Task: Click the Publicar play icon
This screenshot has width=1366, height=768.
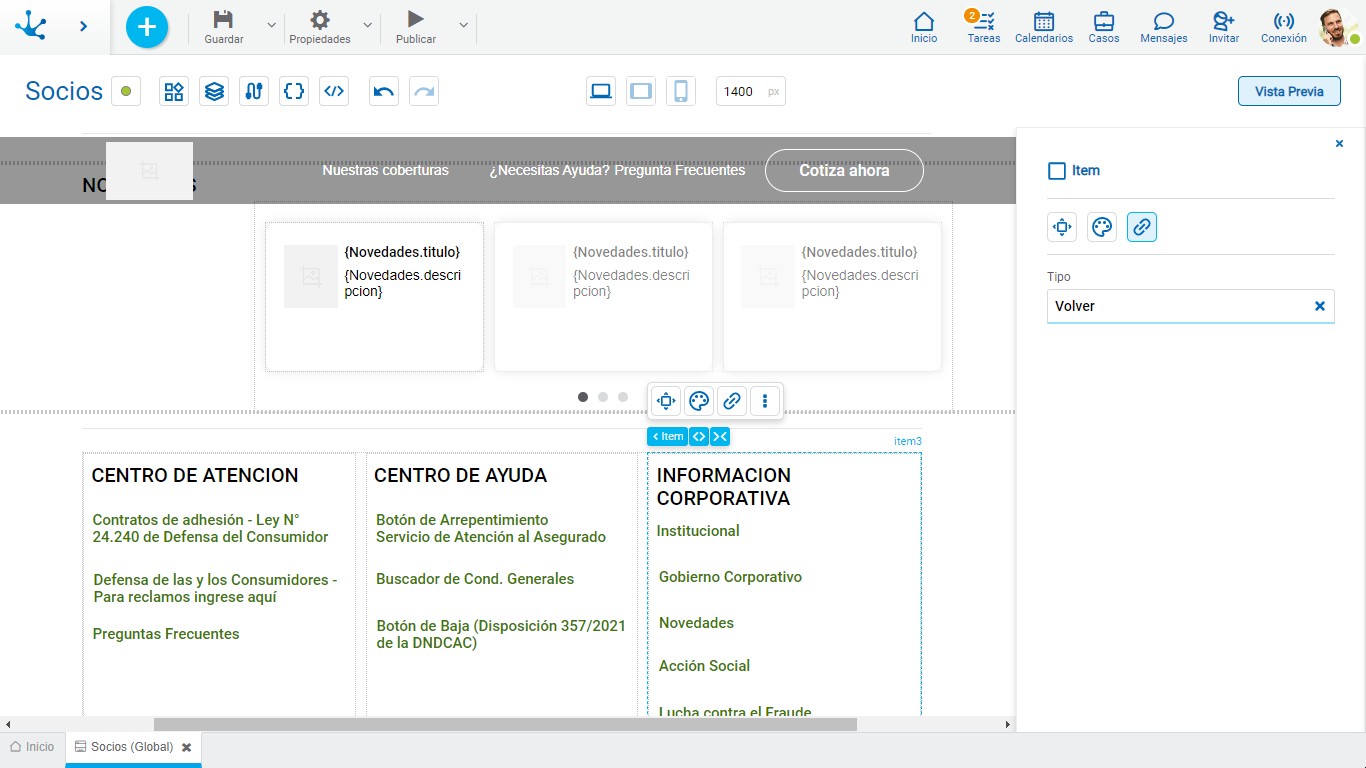Action: 416,19
